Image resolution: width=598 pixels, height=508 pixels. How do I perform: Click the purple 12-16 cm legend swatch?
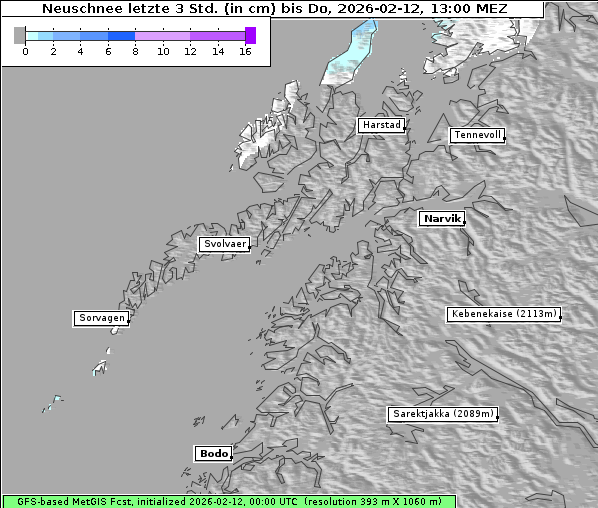click(218, 36)
